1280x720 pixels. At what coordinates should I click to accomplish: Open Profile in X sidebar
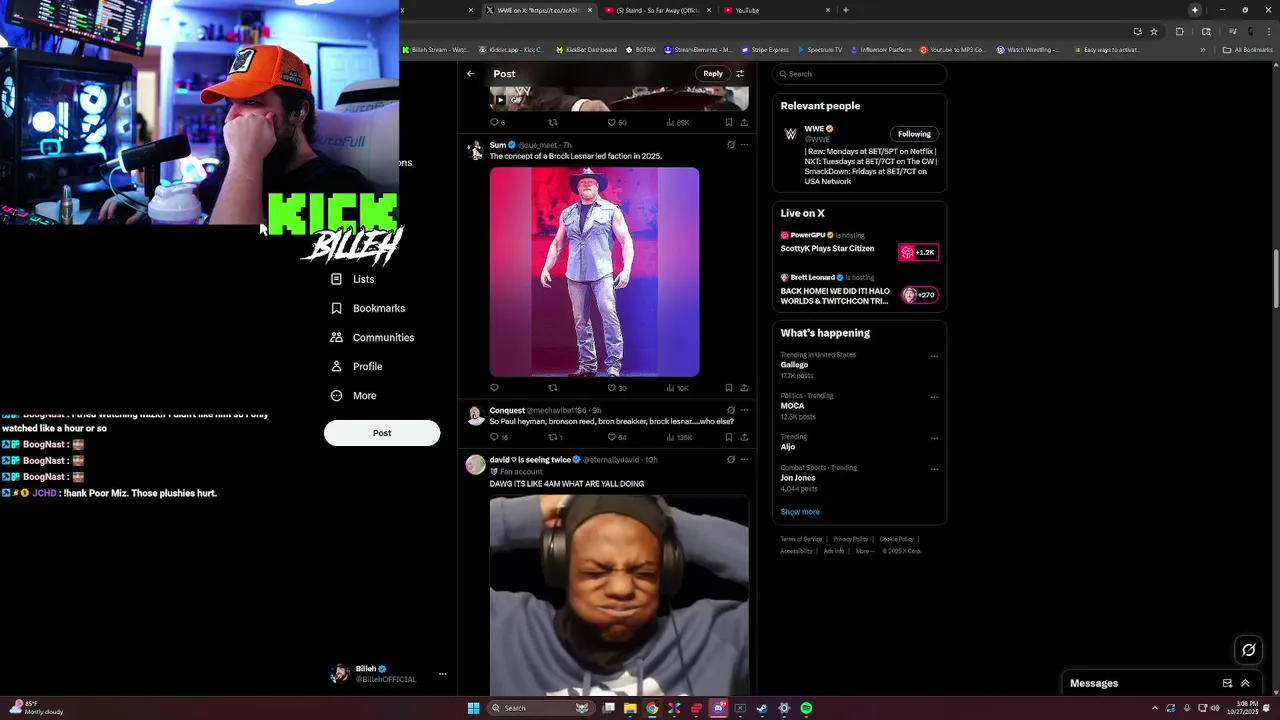pyautogui.click(x=356, y=366)
